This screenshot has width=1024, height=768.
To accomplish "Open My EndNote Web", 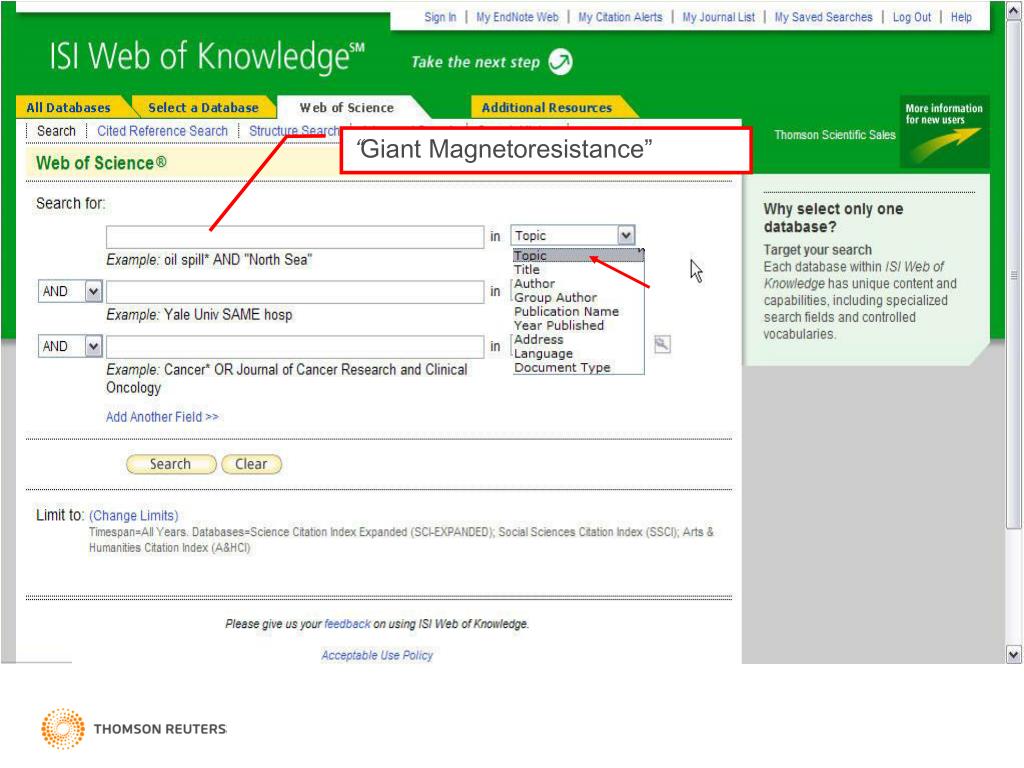I will pyautogui.click(x=517, y=17).
